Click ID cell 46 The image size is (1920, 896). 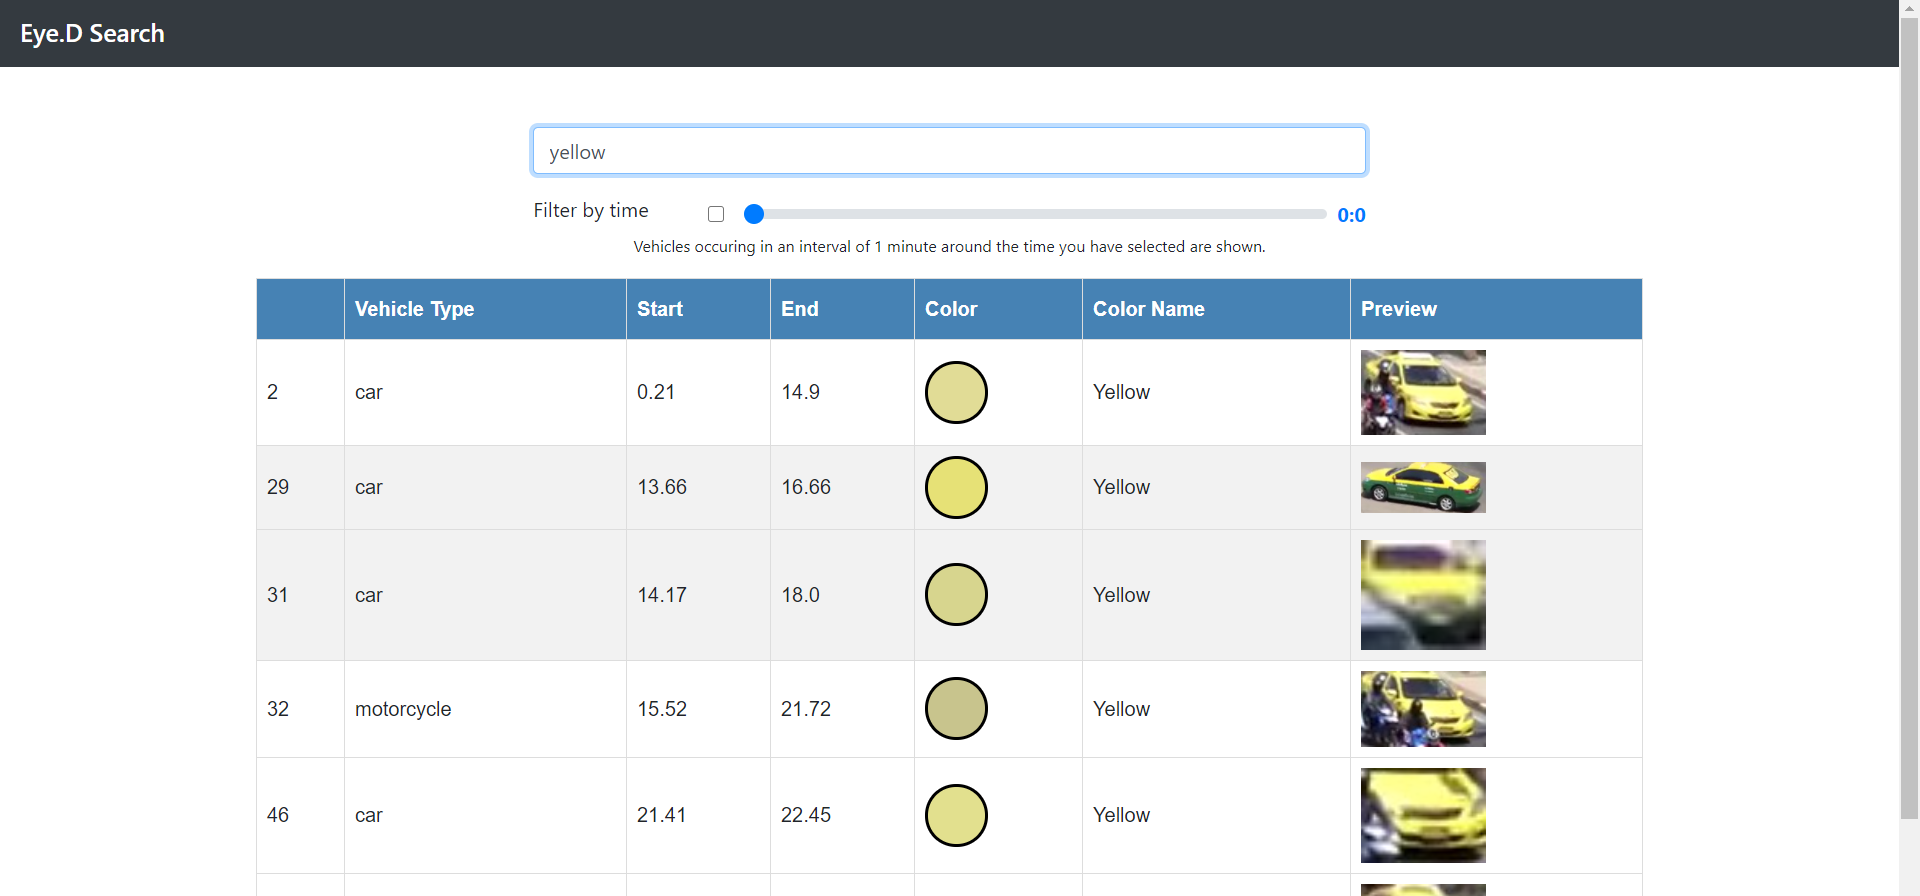(x=300, y=815)
